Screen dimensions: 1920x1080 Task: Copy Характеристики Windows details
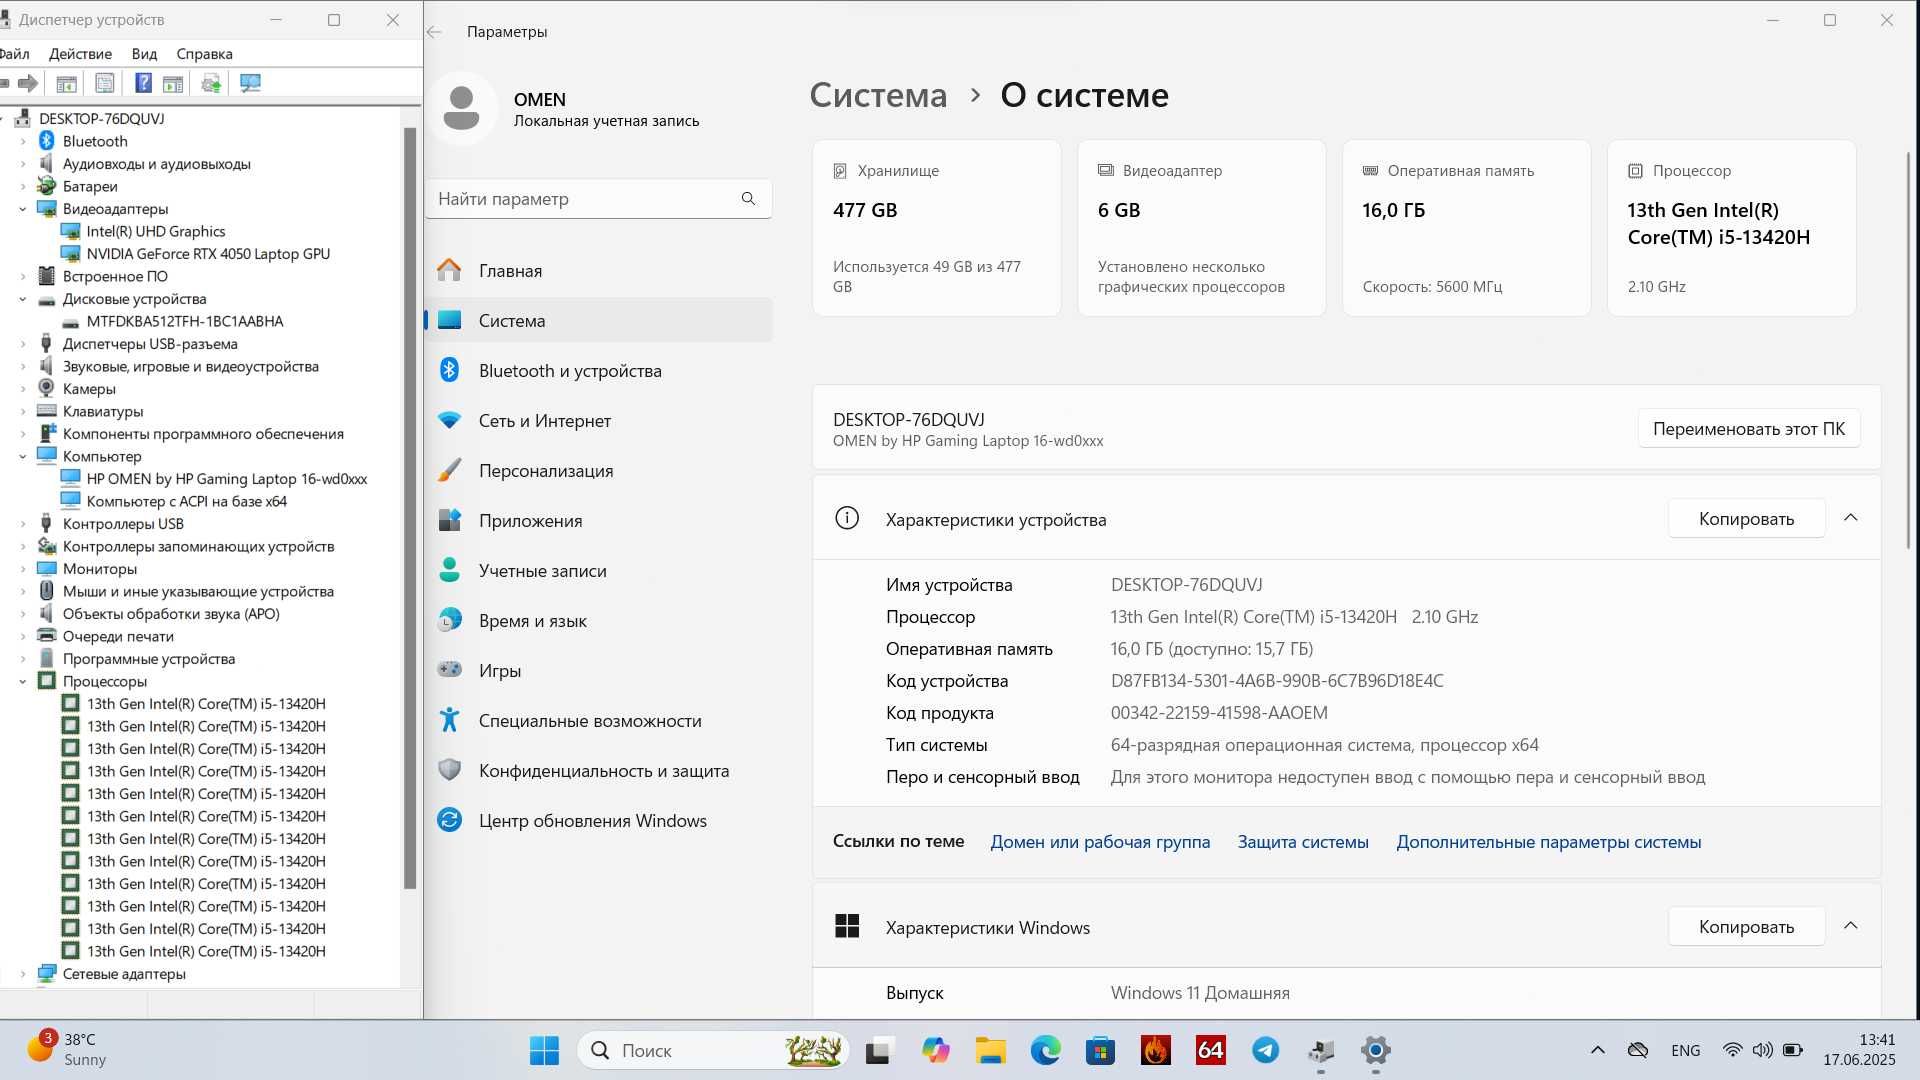pyautogui.click(x=1746, y=927)
